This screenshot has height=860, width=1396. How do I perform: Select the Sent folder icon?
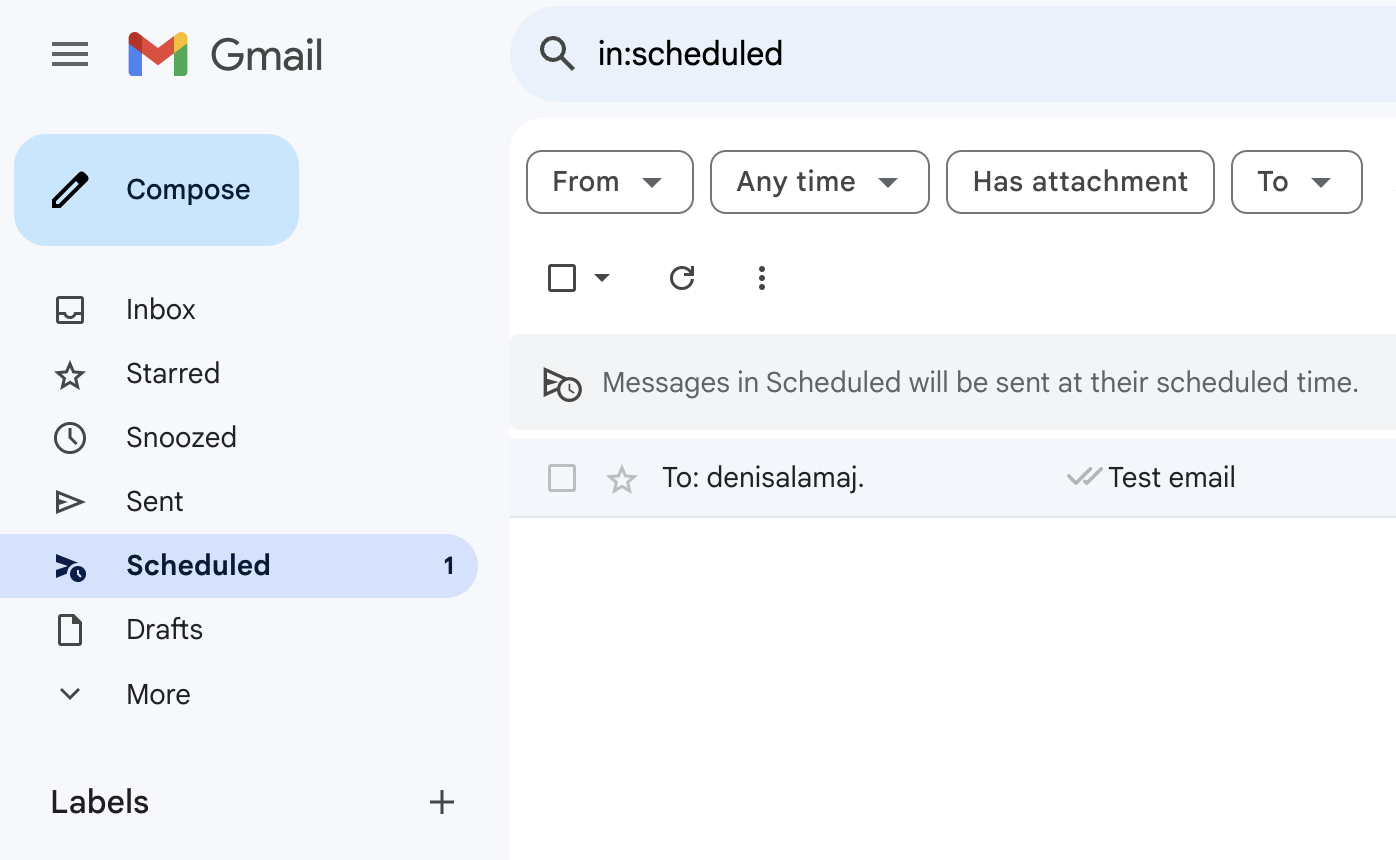click(x=70, y=501)
